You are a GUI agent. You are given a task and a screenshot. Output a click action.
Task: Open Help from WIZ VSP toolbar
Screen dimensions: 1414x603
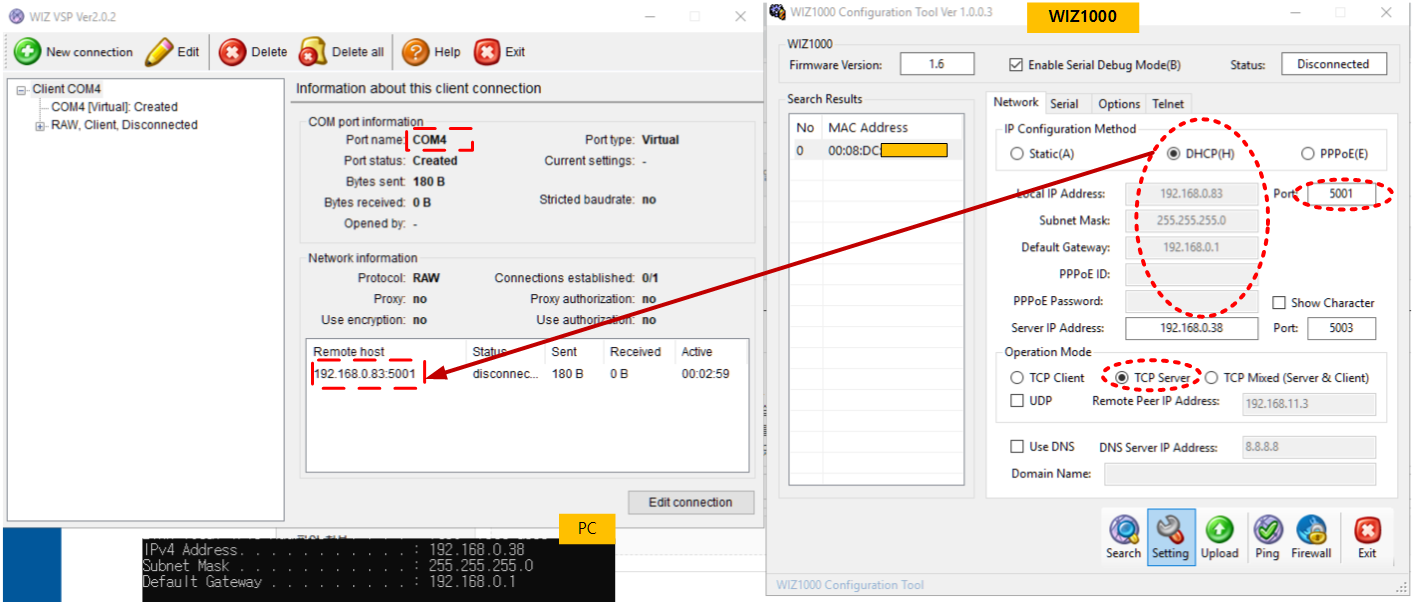pyautogui.click(x=415, y=52)
